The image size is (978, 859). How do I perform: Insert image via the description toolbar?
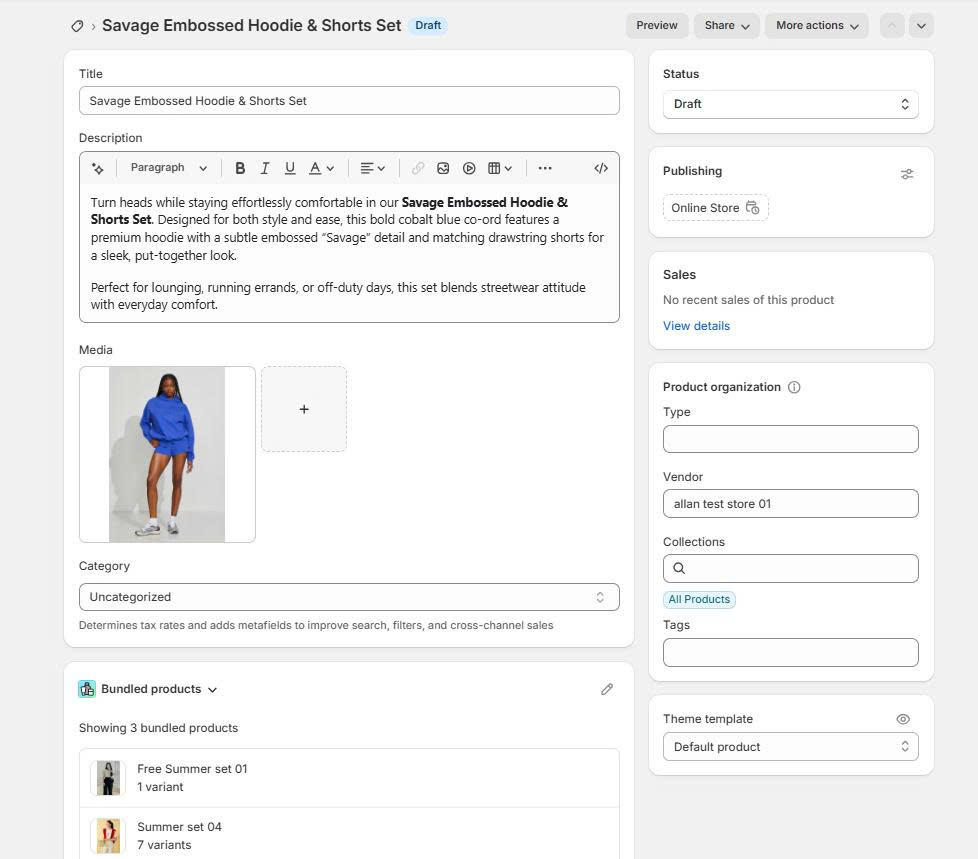[x=443, y=168]
